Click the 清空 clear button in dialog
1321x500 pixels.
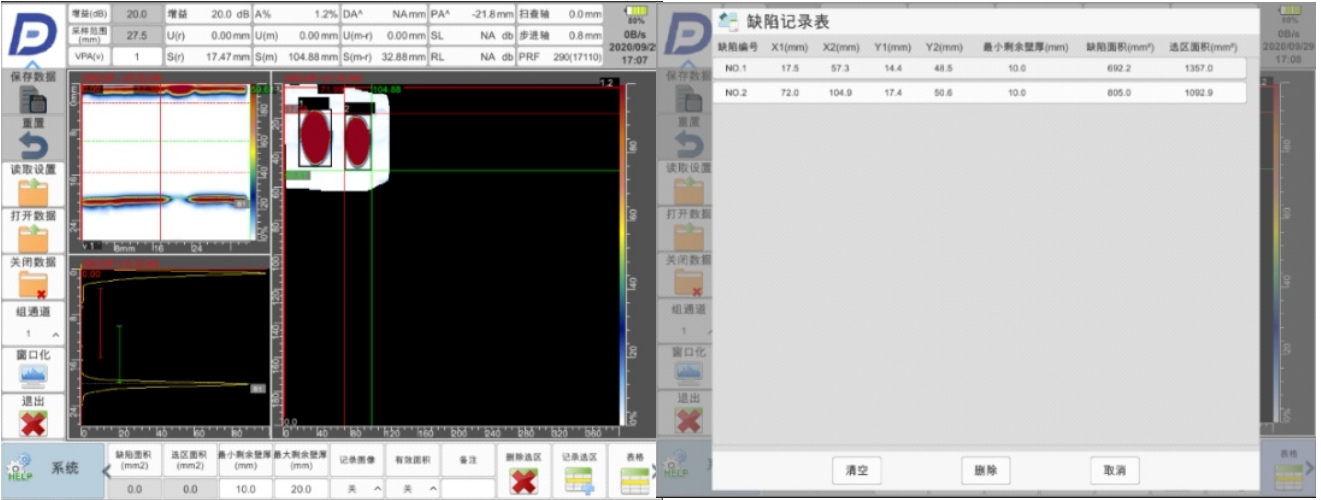pos(856,470)
